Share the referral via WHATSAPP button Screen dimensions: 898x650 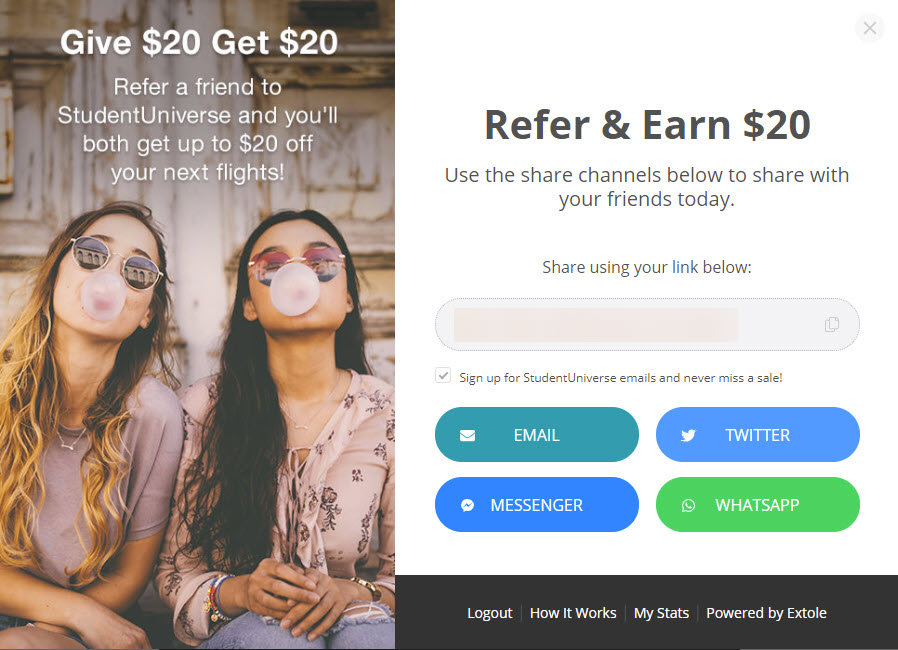click(x=758, y=505)
